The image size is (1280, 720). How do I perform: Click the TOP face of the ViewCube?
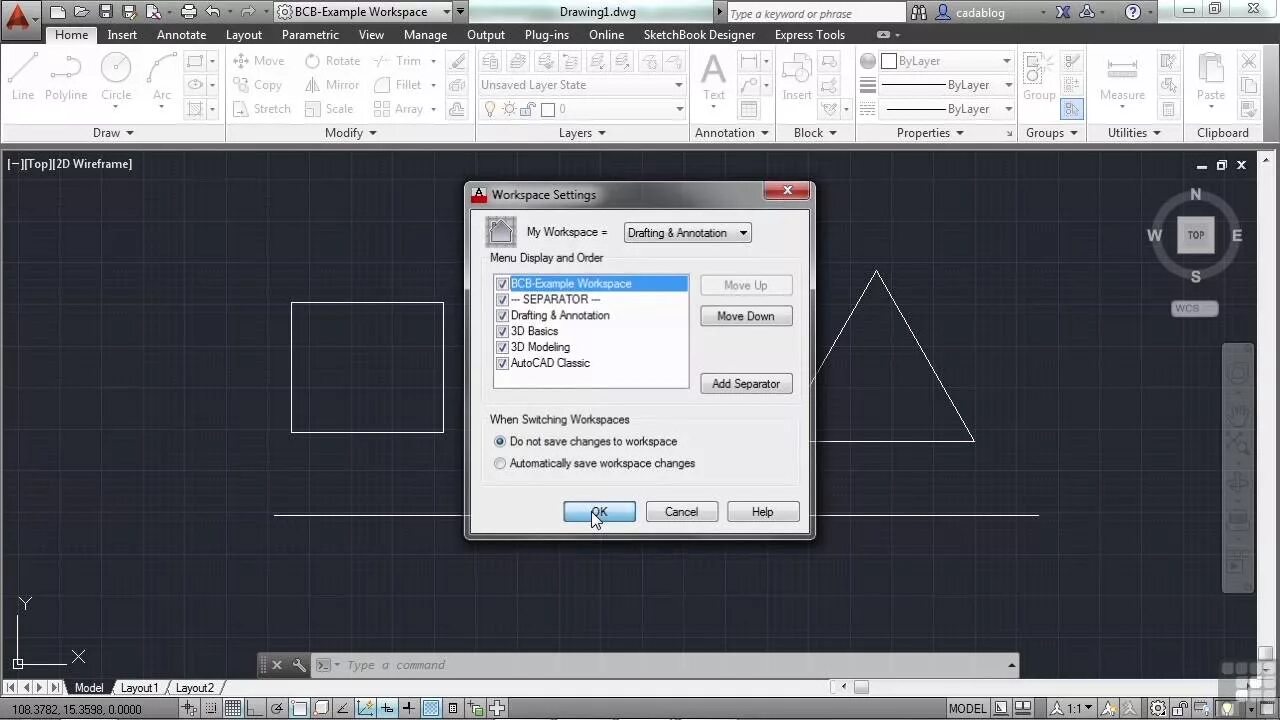tap(1196, 235)
